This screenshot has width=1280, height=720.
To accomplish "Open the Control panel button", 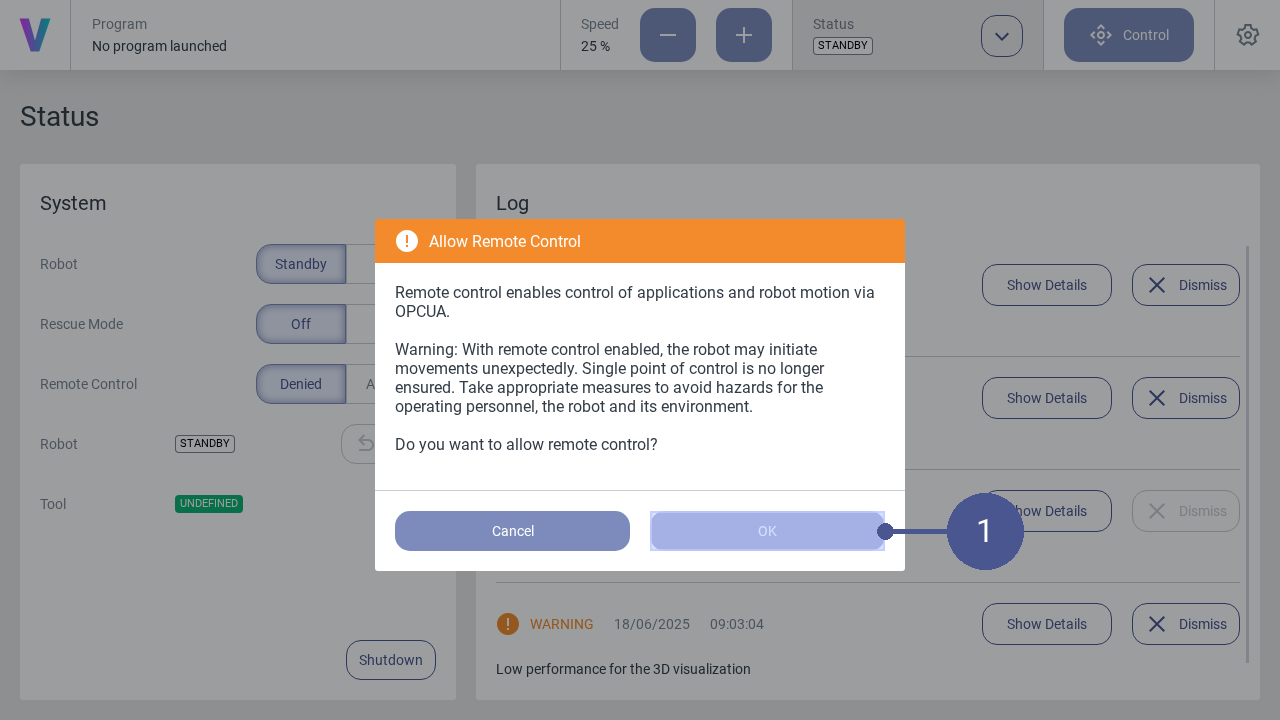I will tap(1129, 35).
